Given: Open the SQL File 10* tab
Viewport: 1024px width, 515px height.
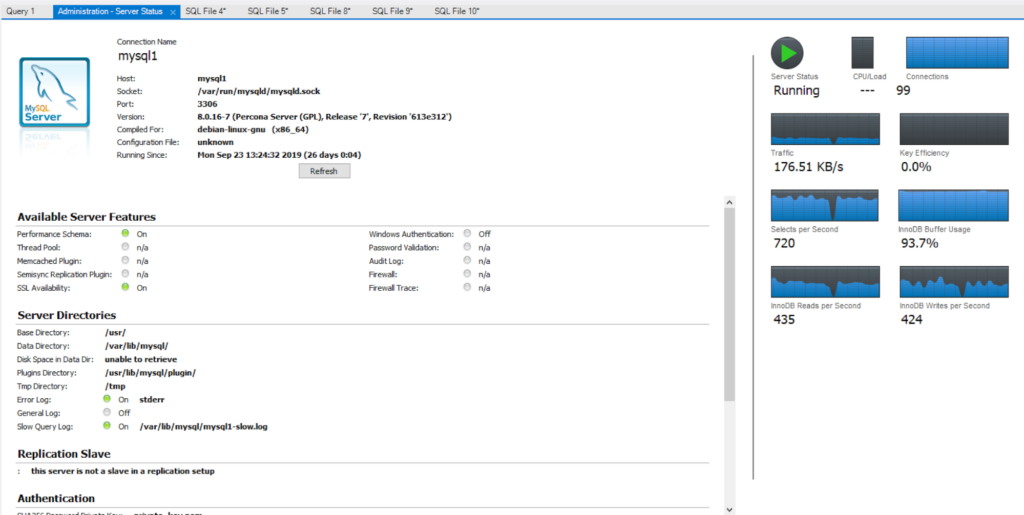Looking at the screenshot, I should 457,12.
